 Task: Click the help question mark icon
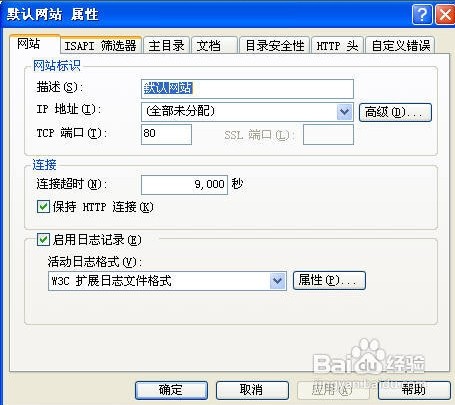point(422,15)
